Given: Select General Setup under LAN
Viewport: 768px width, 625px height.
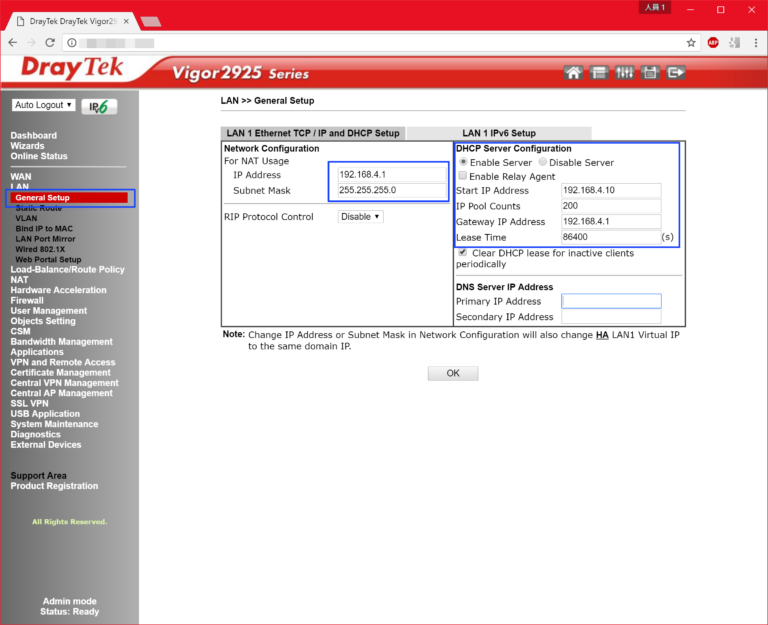Looking at the screenshot, I should pyautogui.click(x=43, y=197).
